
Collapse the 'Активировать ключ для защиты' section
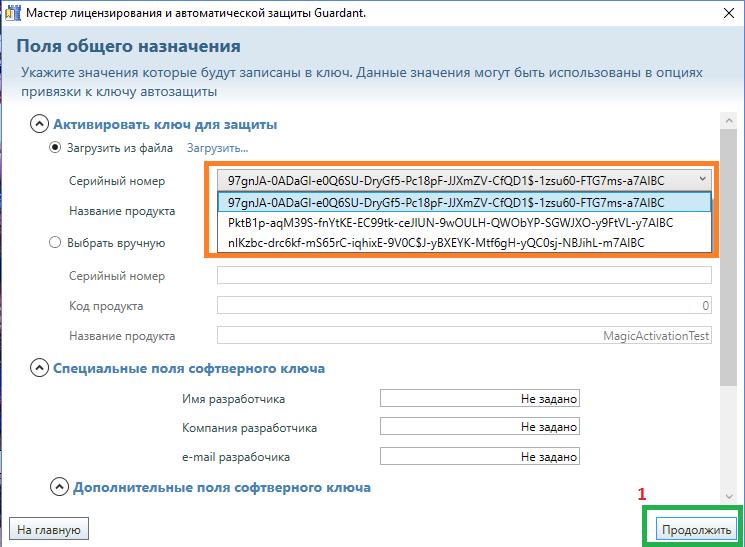39,125
